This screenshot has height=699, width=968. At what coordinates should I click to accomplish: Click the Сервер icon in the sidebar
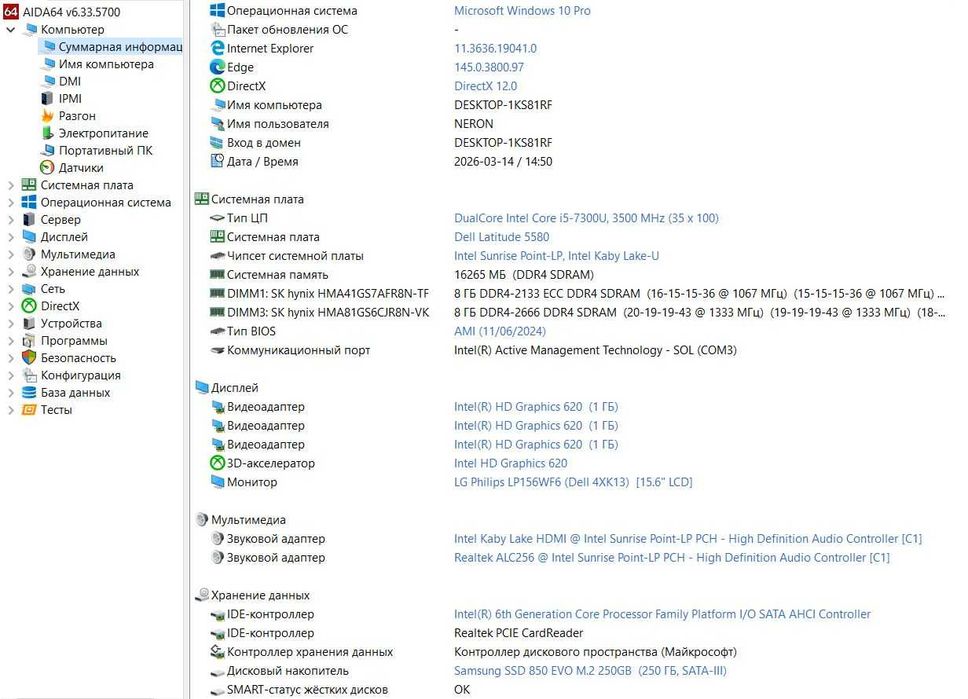point(29,219)
